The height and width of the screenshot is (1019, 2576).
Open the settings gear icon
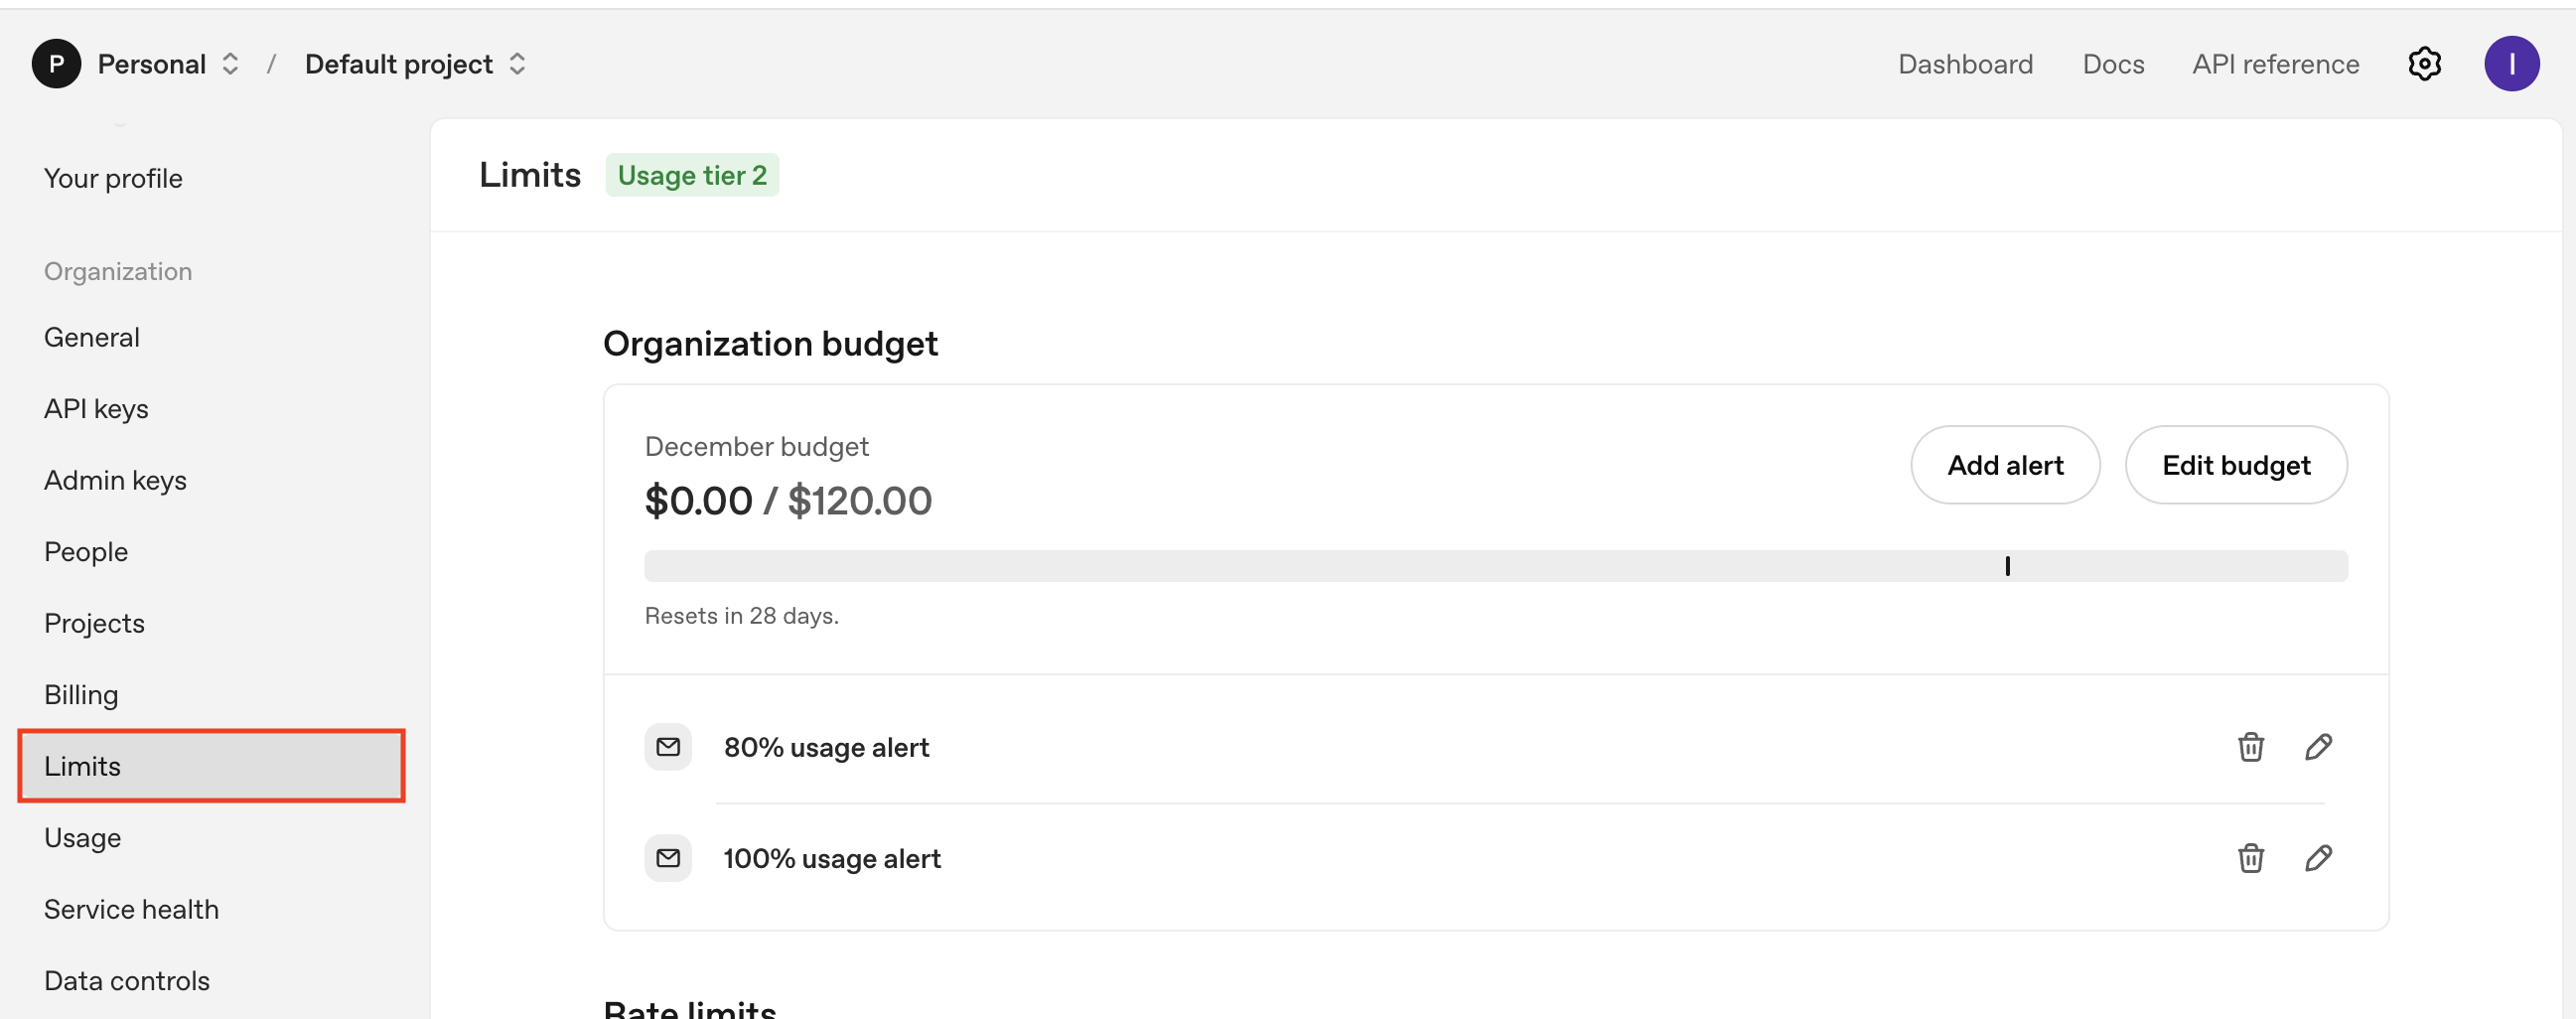pos(2423,64)
